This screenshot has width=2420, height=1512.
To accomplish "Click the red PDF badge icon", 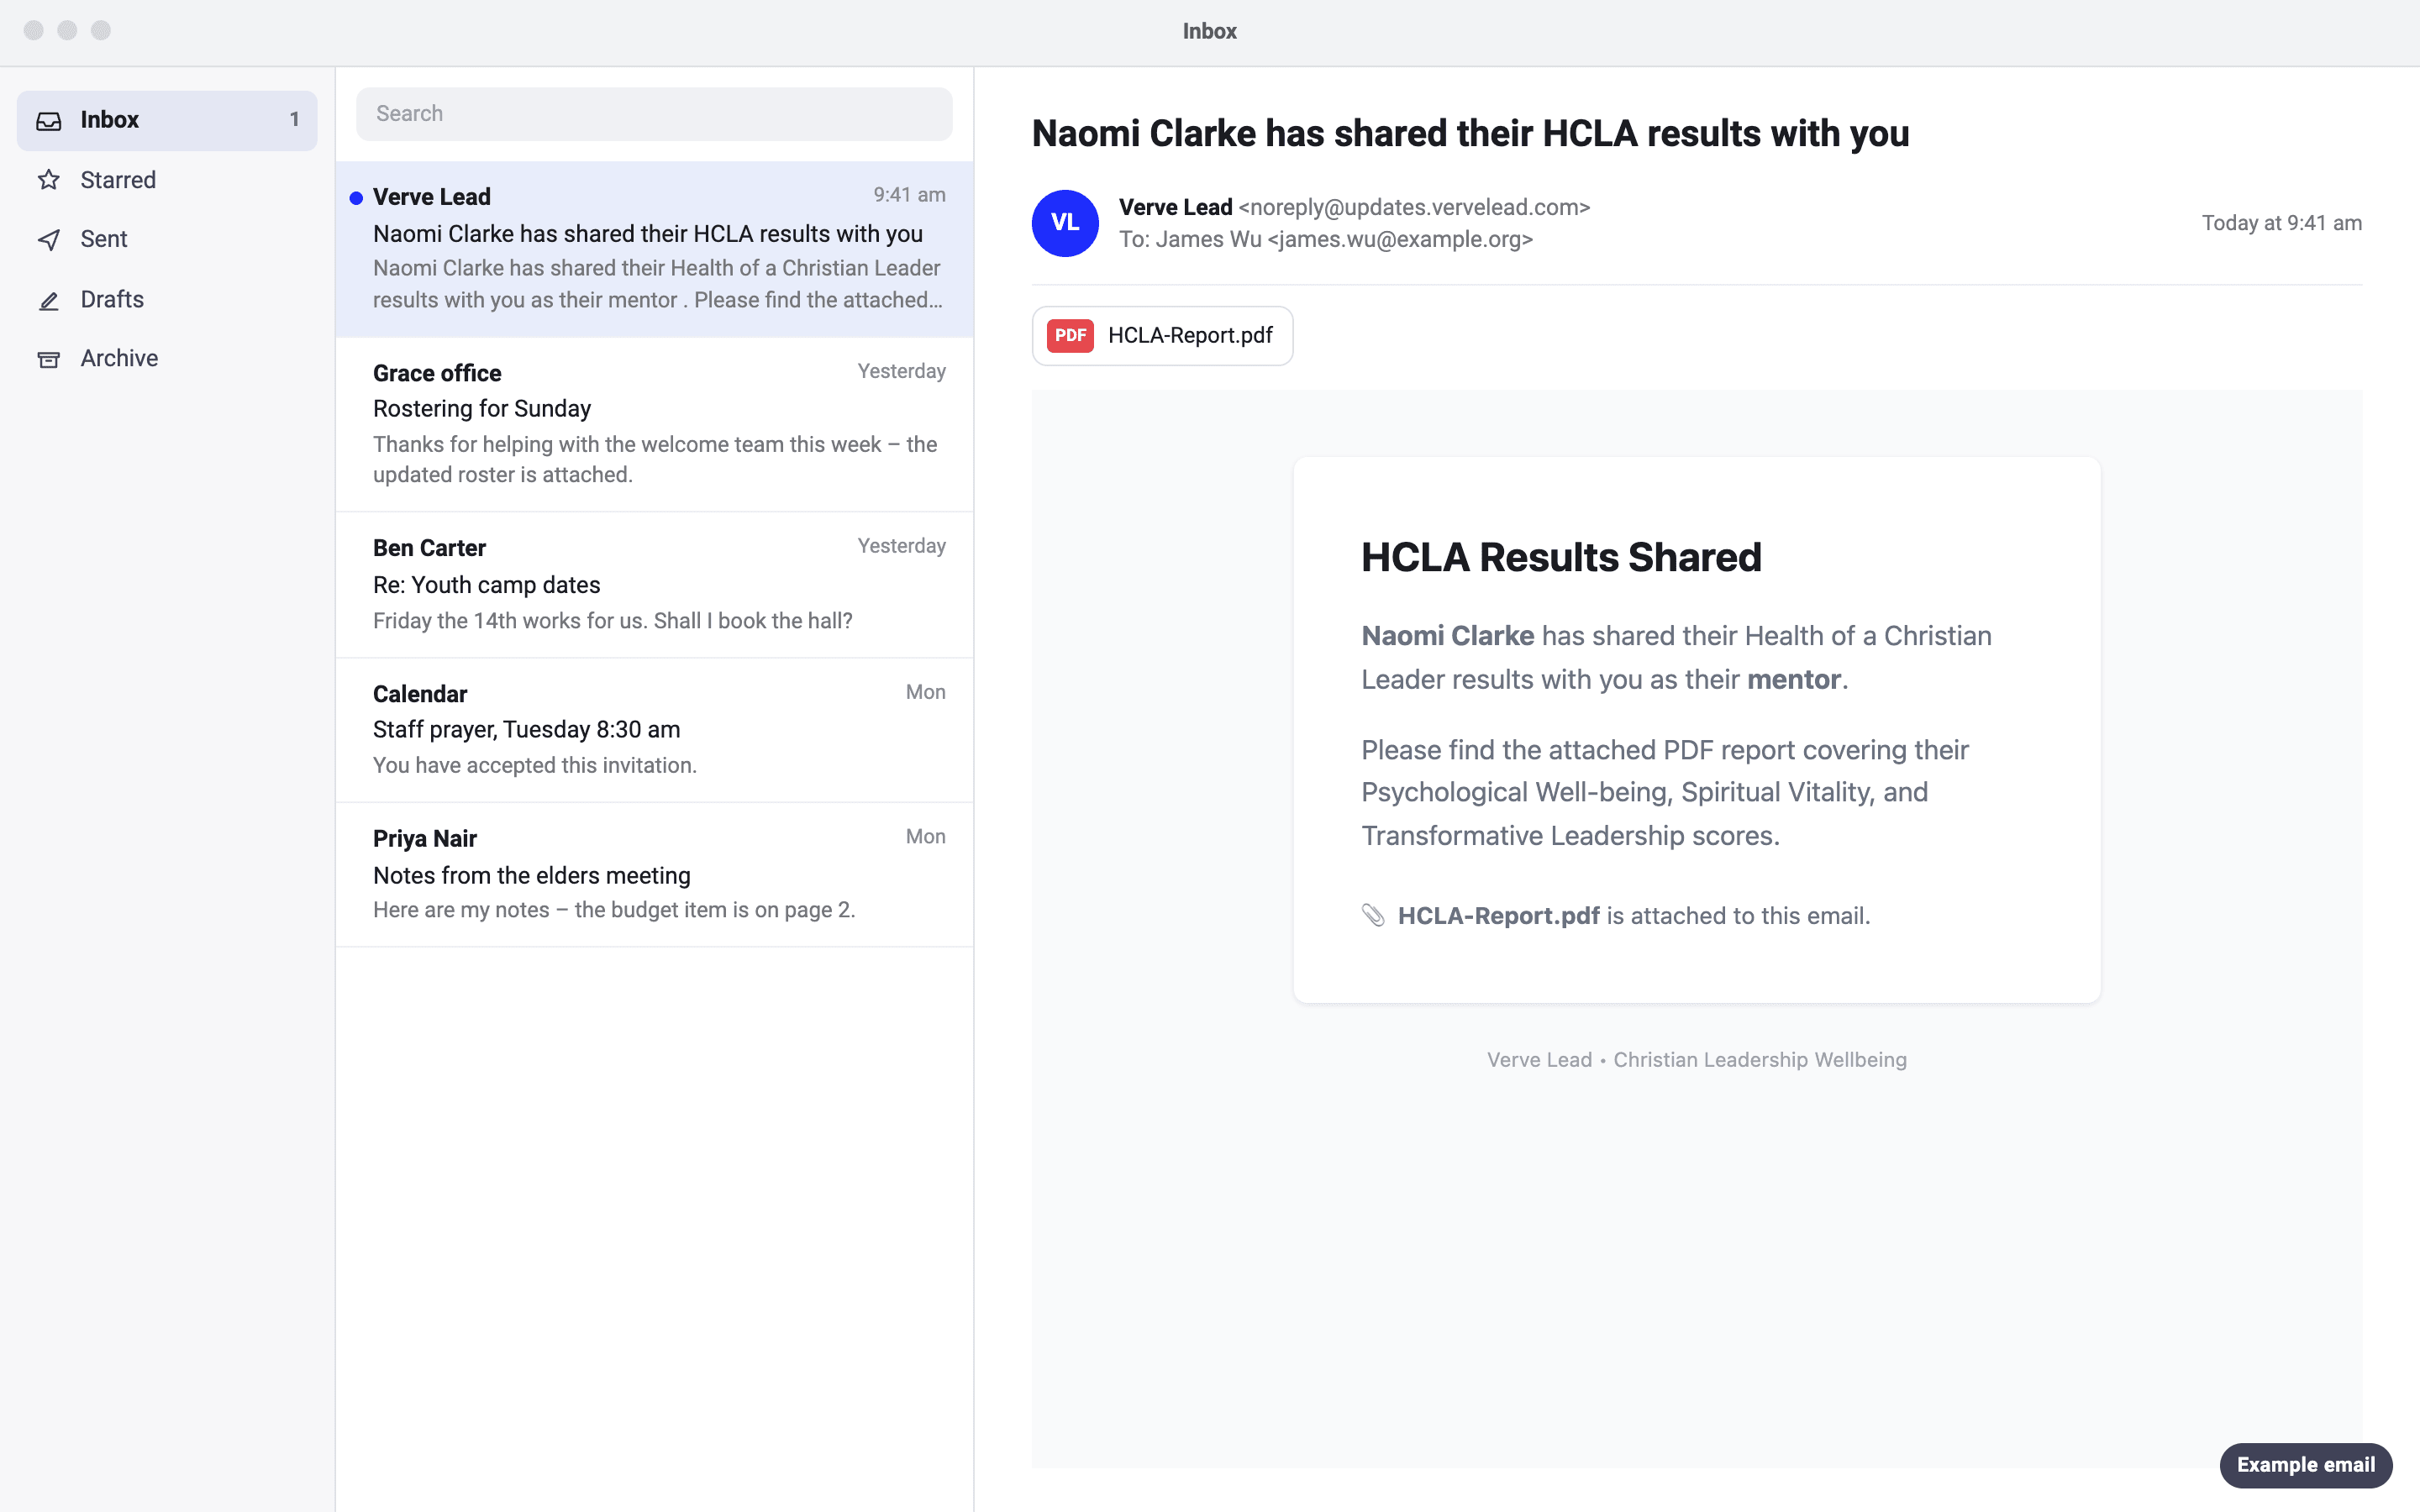I will click(1070, 336).
